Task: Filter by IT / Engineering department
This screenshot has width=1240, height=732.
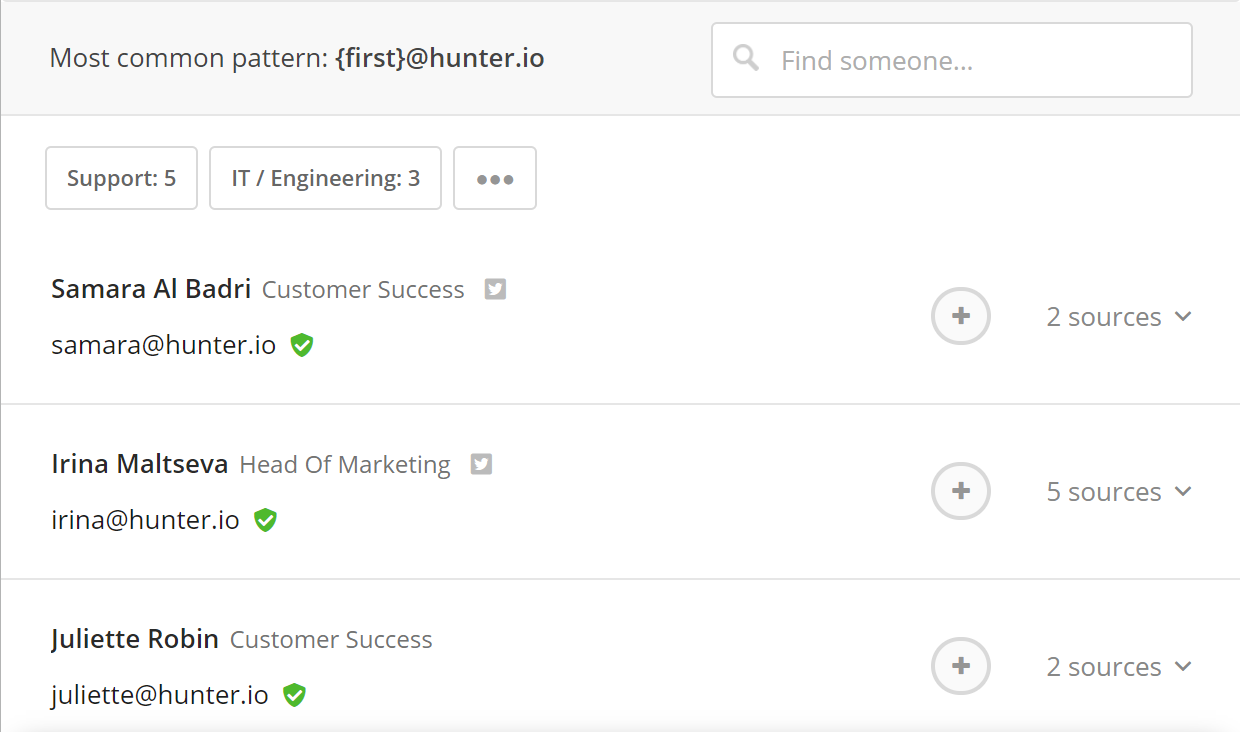Action: [325, 178]
